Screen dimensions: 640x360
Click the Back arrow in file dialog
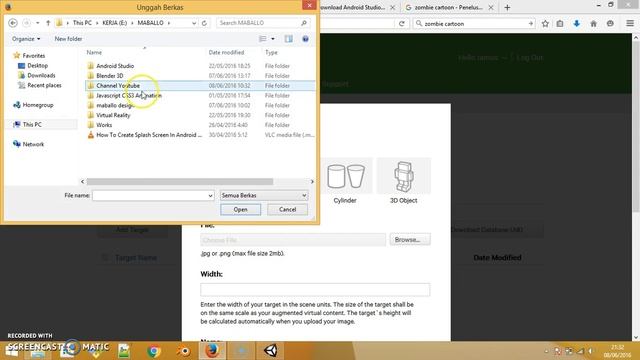point(13,23)
